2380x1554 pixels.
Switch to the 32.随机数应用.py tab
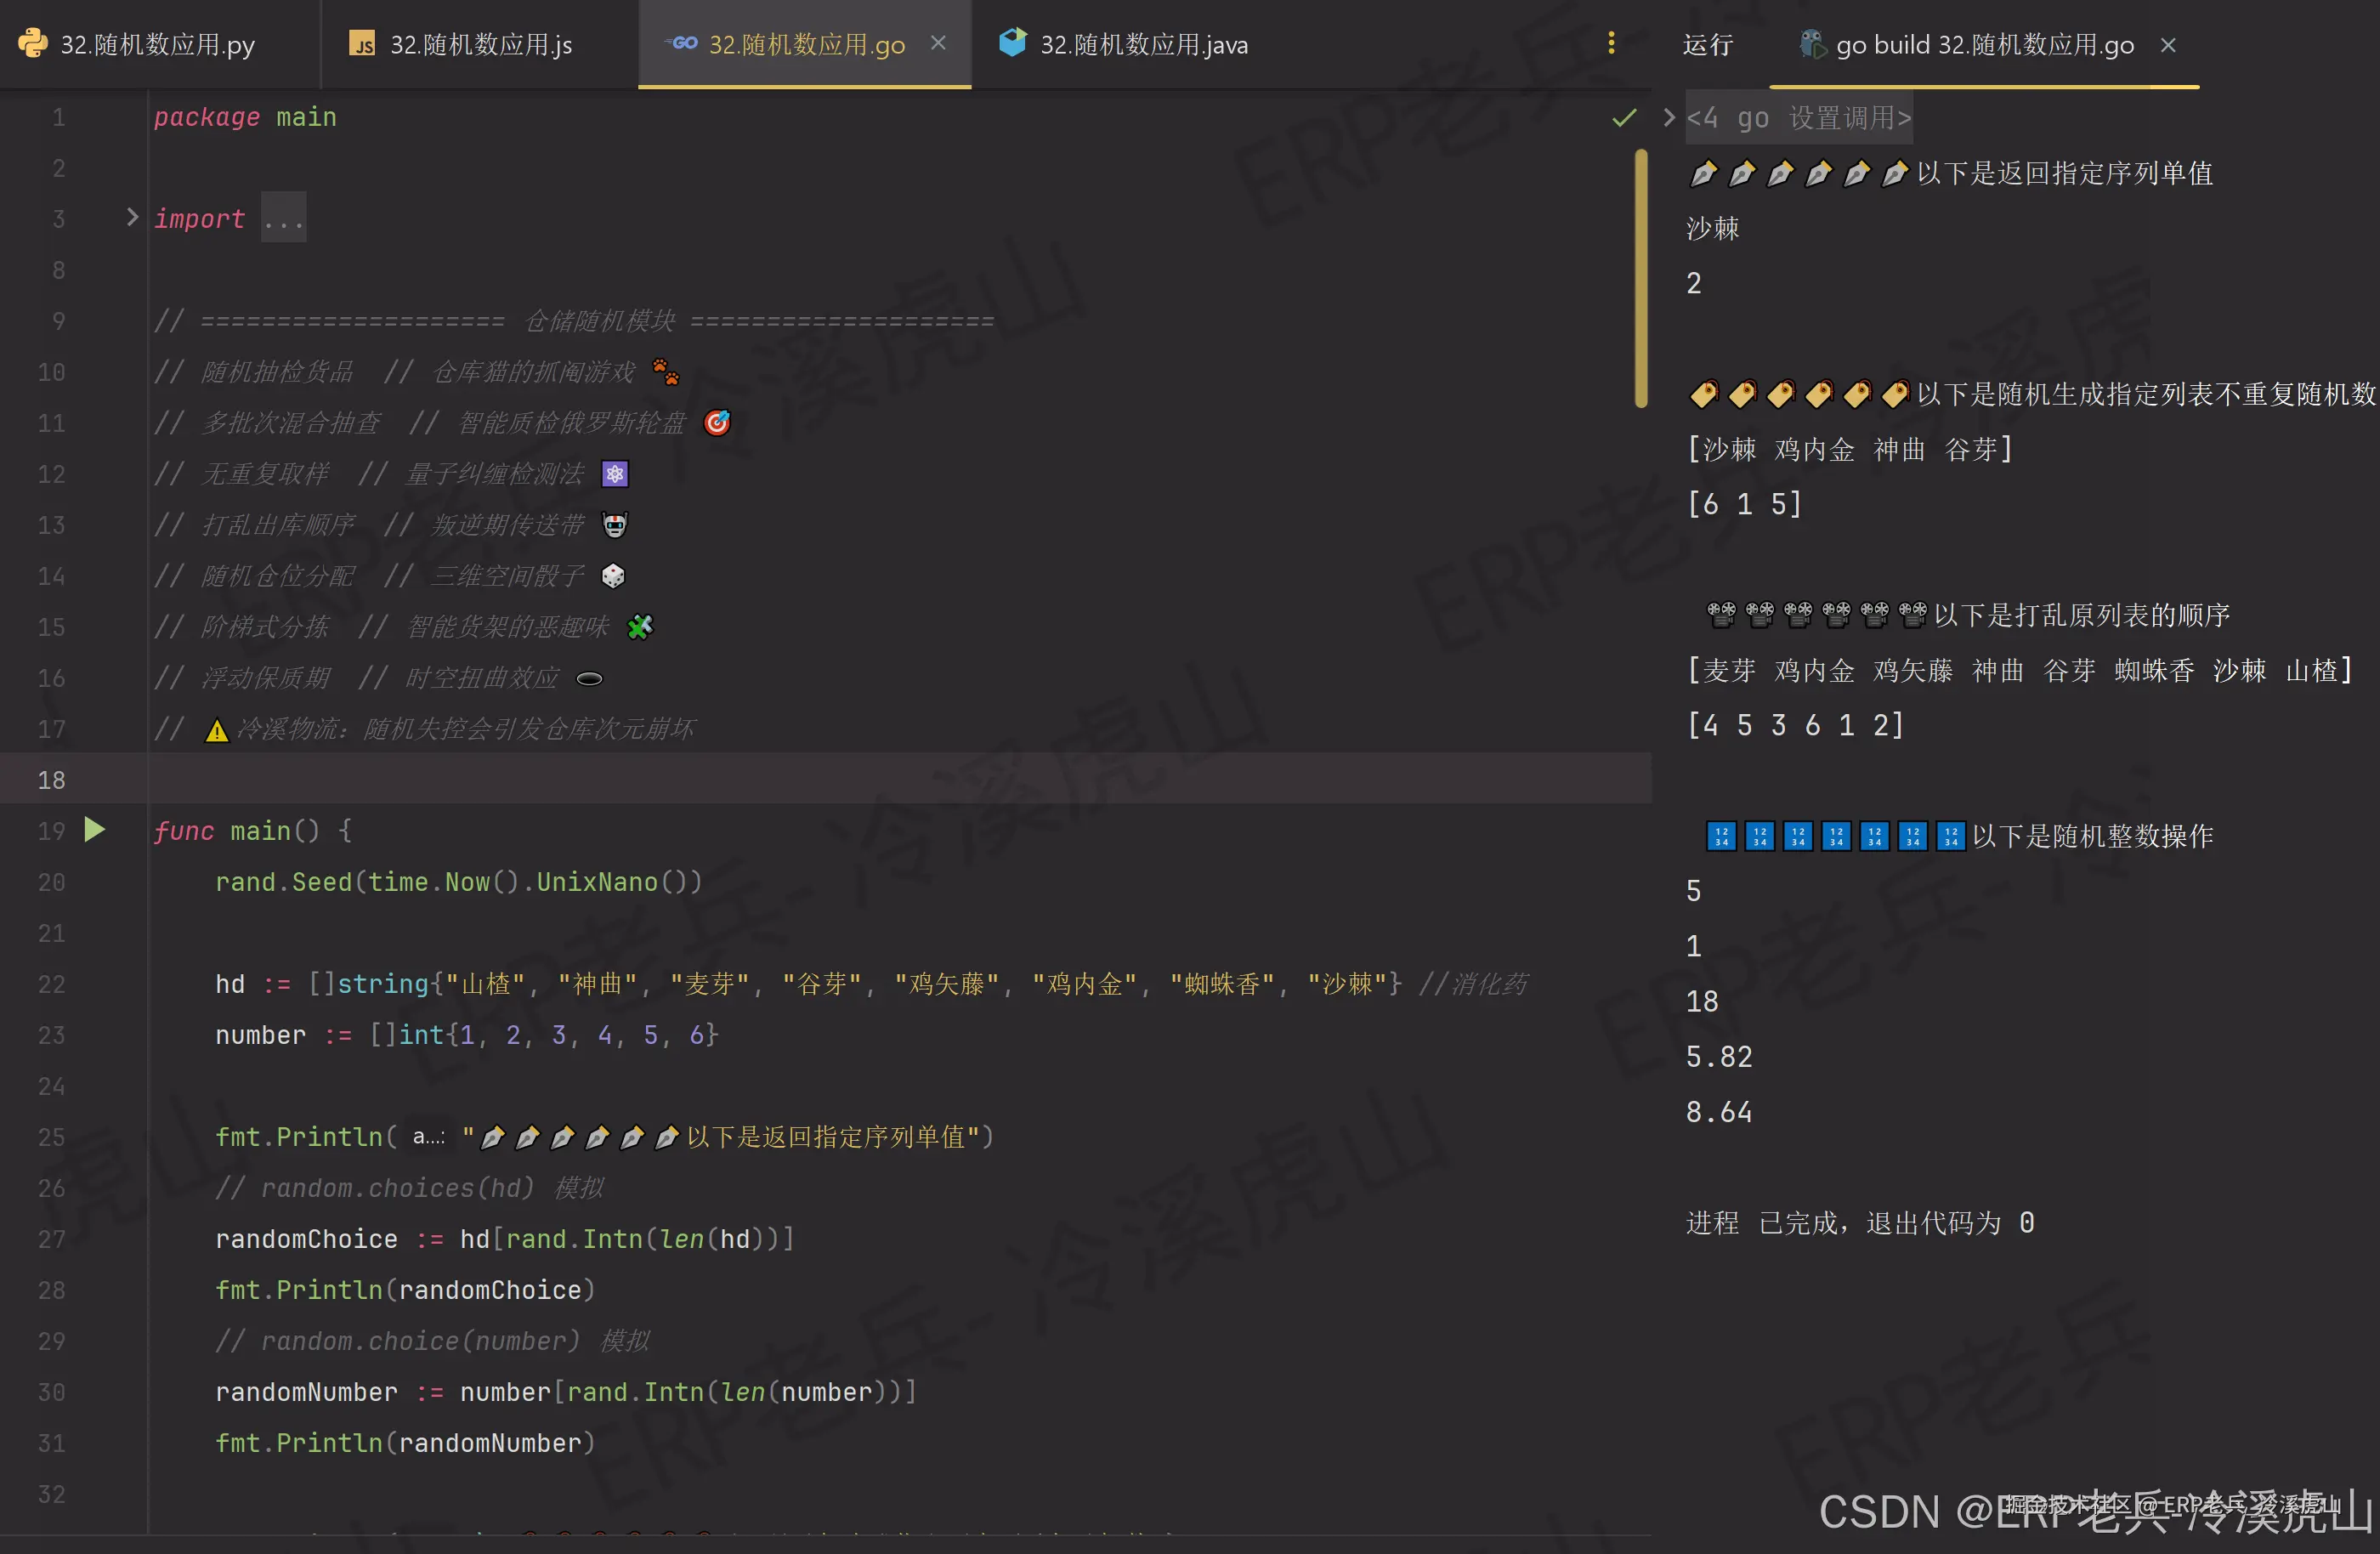point(157,45)
